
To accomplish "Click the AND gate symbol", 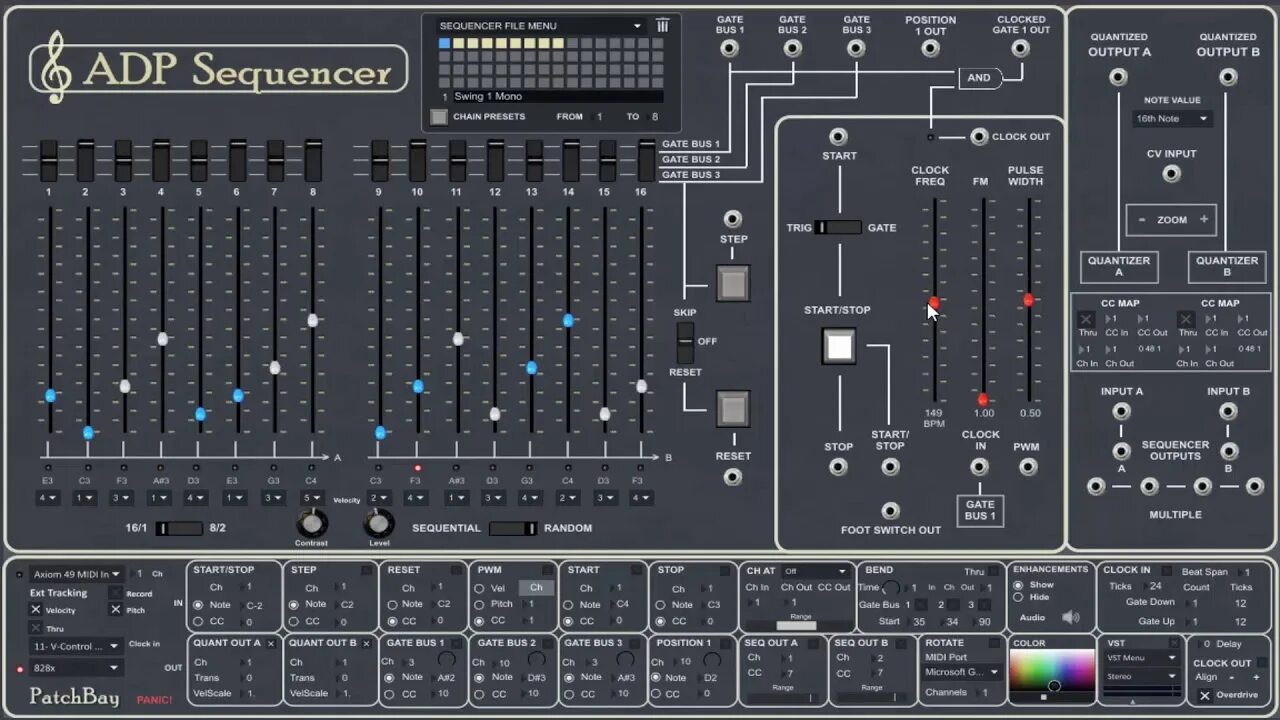I will coord(980,77).
